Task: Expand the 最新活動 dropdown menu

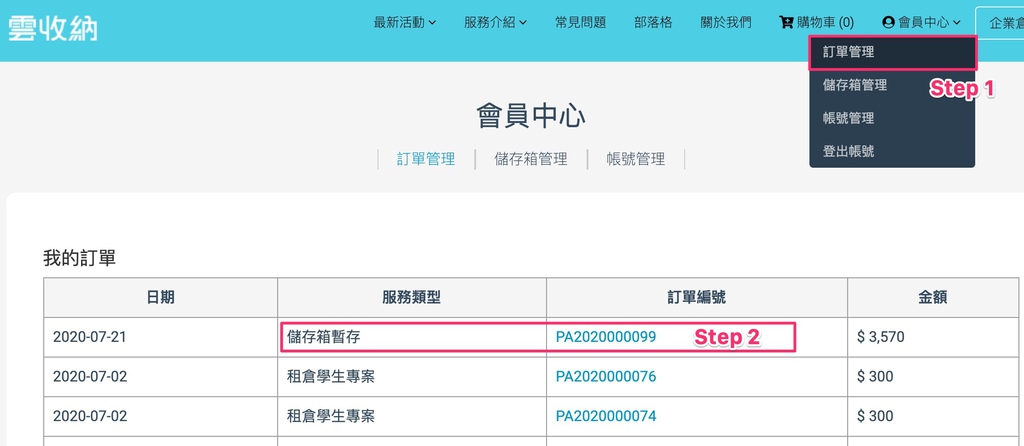Action: 404,22
